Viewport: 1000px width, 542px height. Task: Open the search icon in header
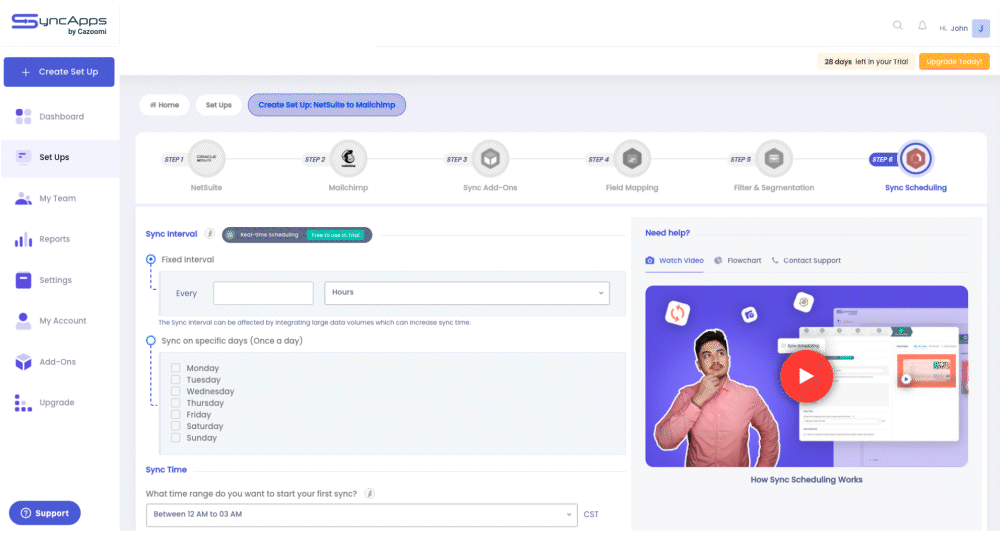[x=897, y=26]
